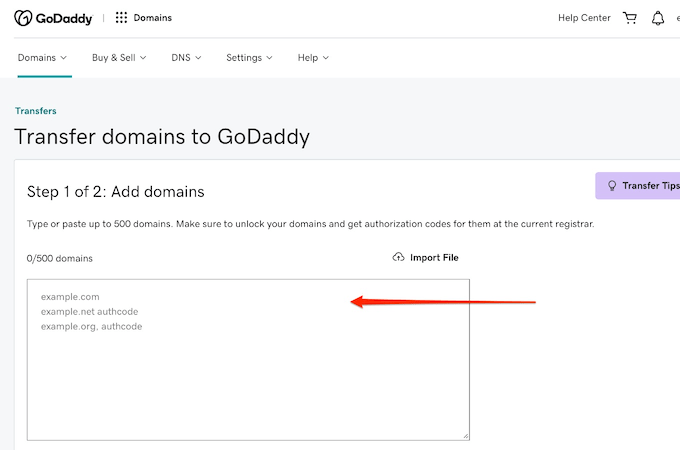Click the Domains label next to apps grid

tap(153, 18)
